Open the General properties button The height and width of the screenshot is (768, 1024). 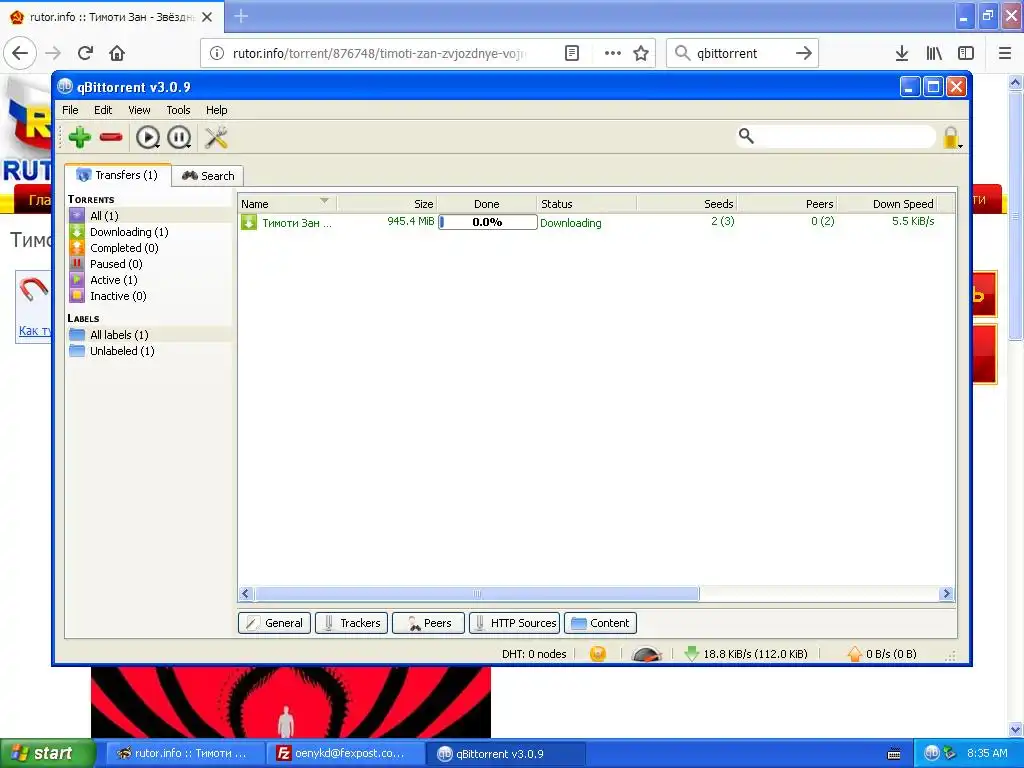coord(274,623)
